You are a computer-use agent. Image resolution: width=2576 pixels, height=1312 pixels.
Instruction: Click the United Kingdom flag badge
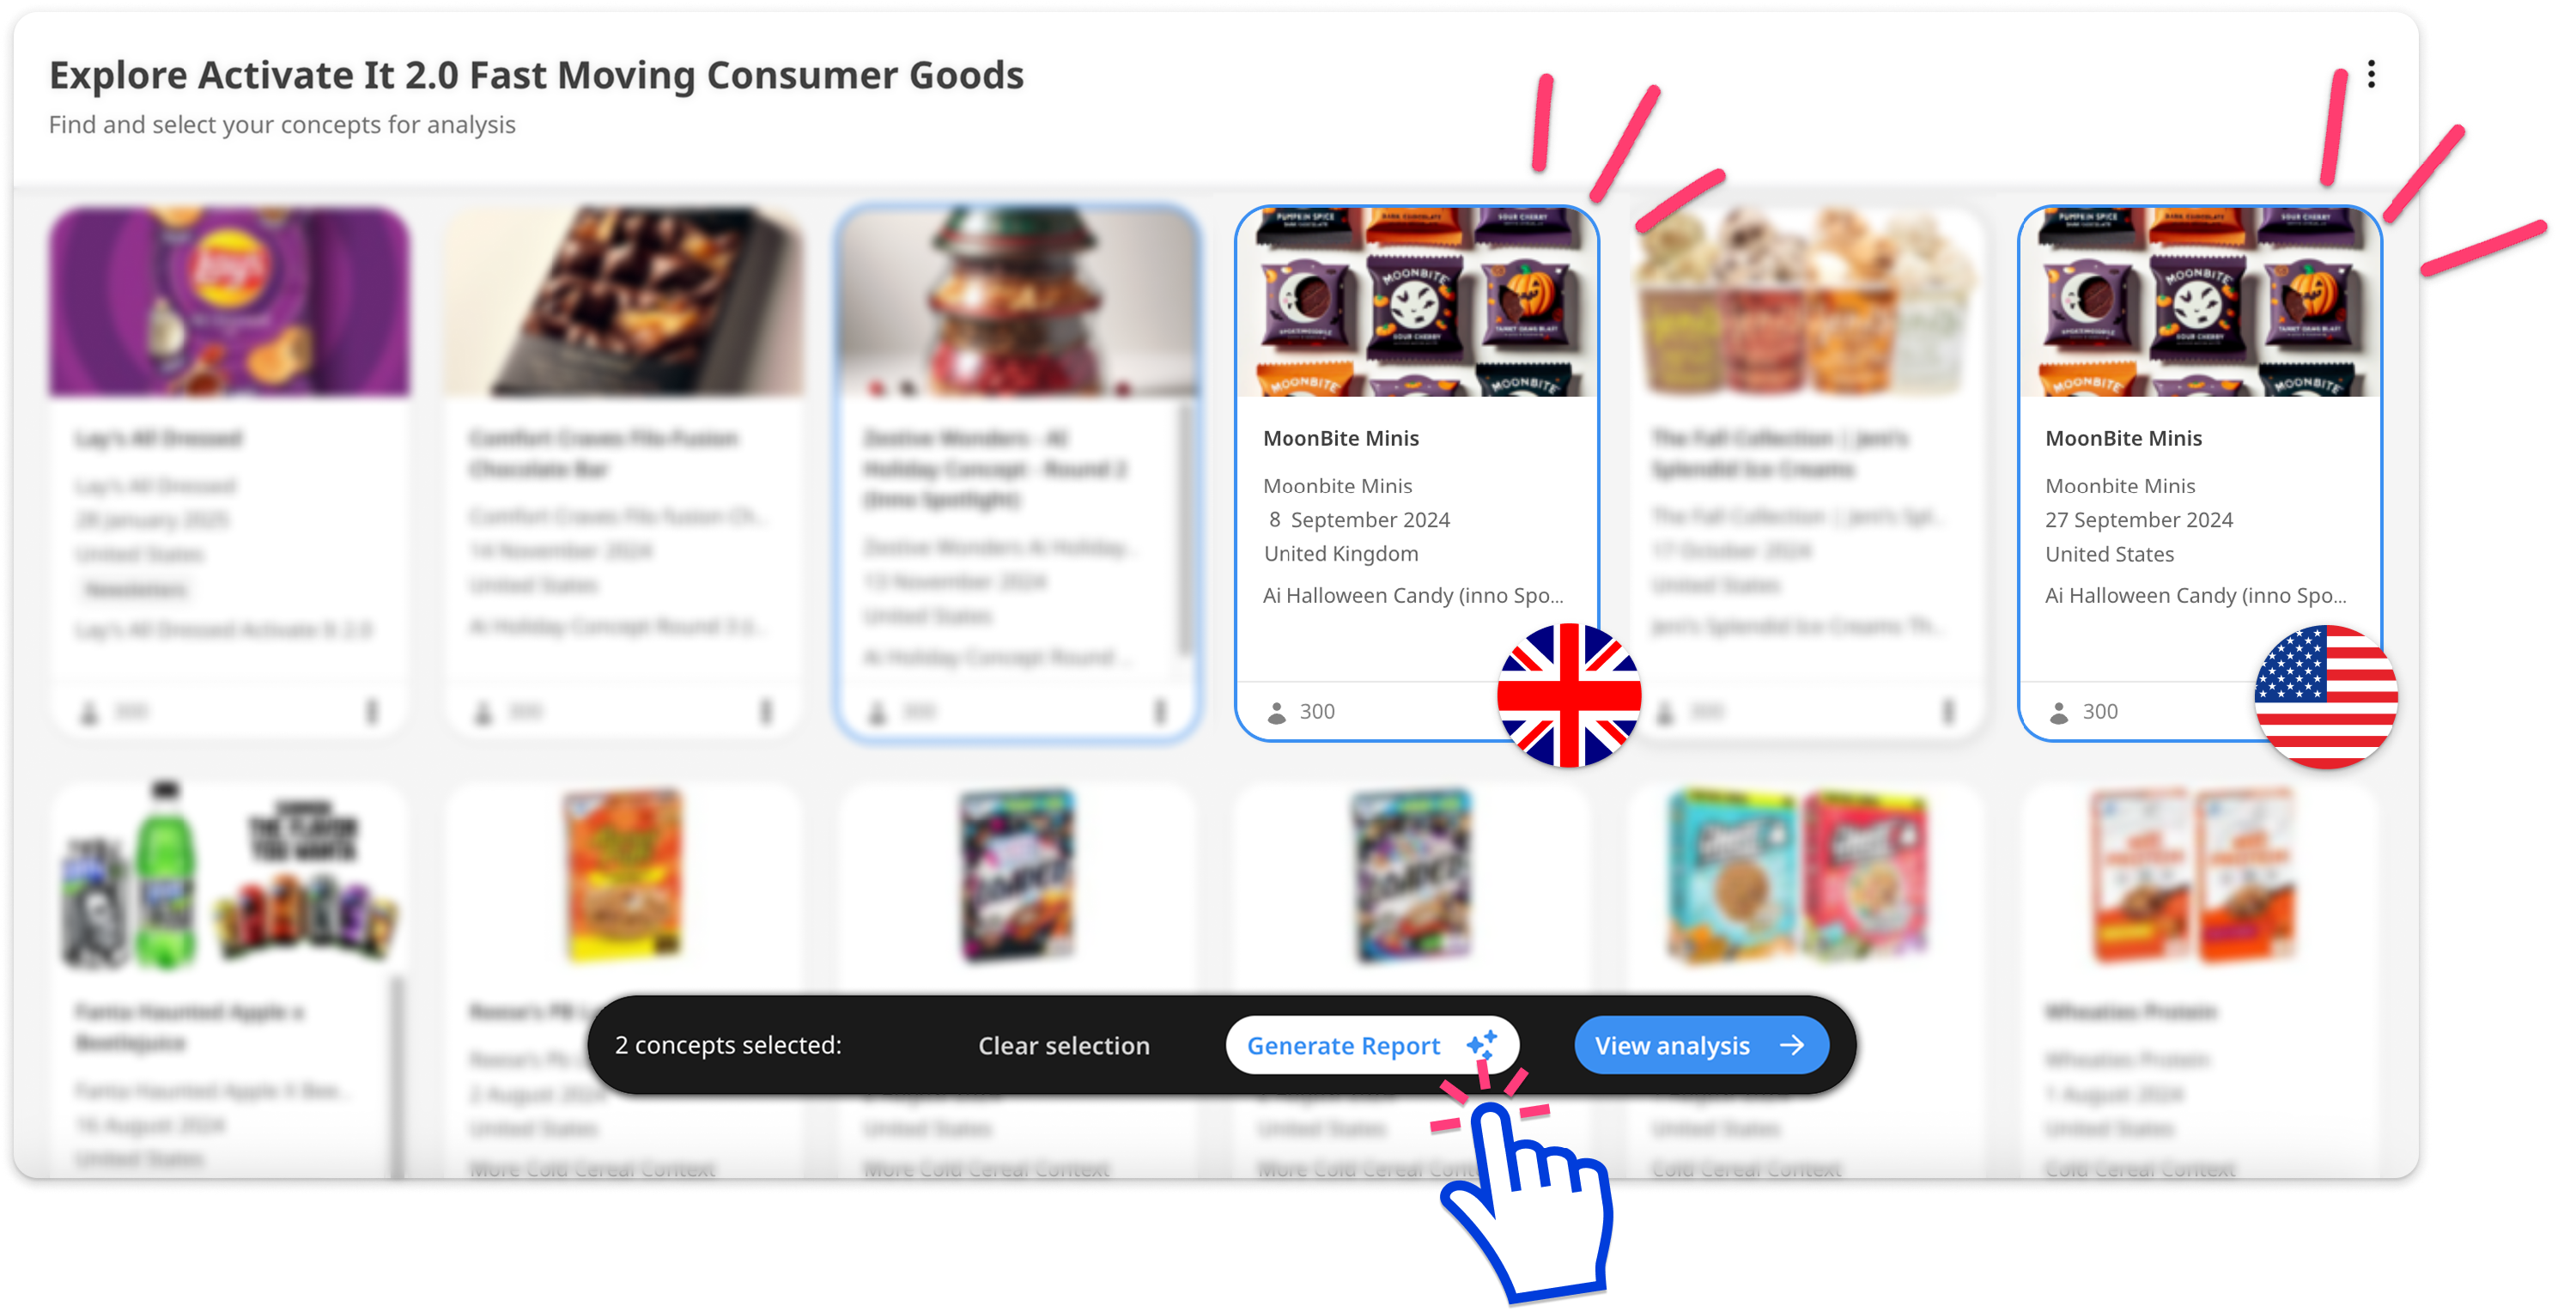pyautogui.click(x=1568, y=695)
